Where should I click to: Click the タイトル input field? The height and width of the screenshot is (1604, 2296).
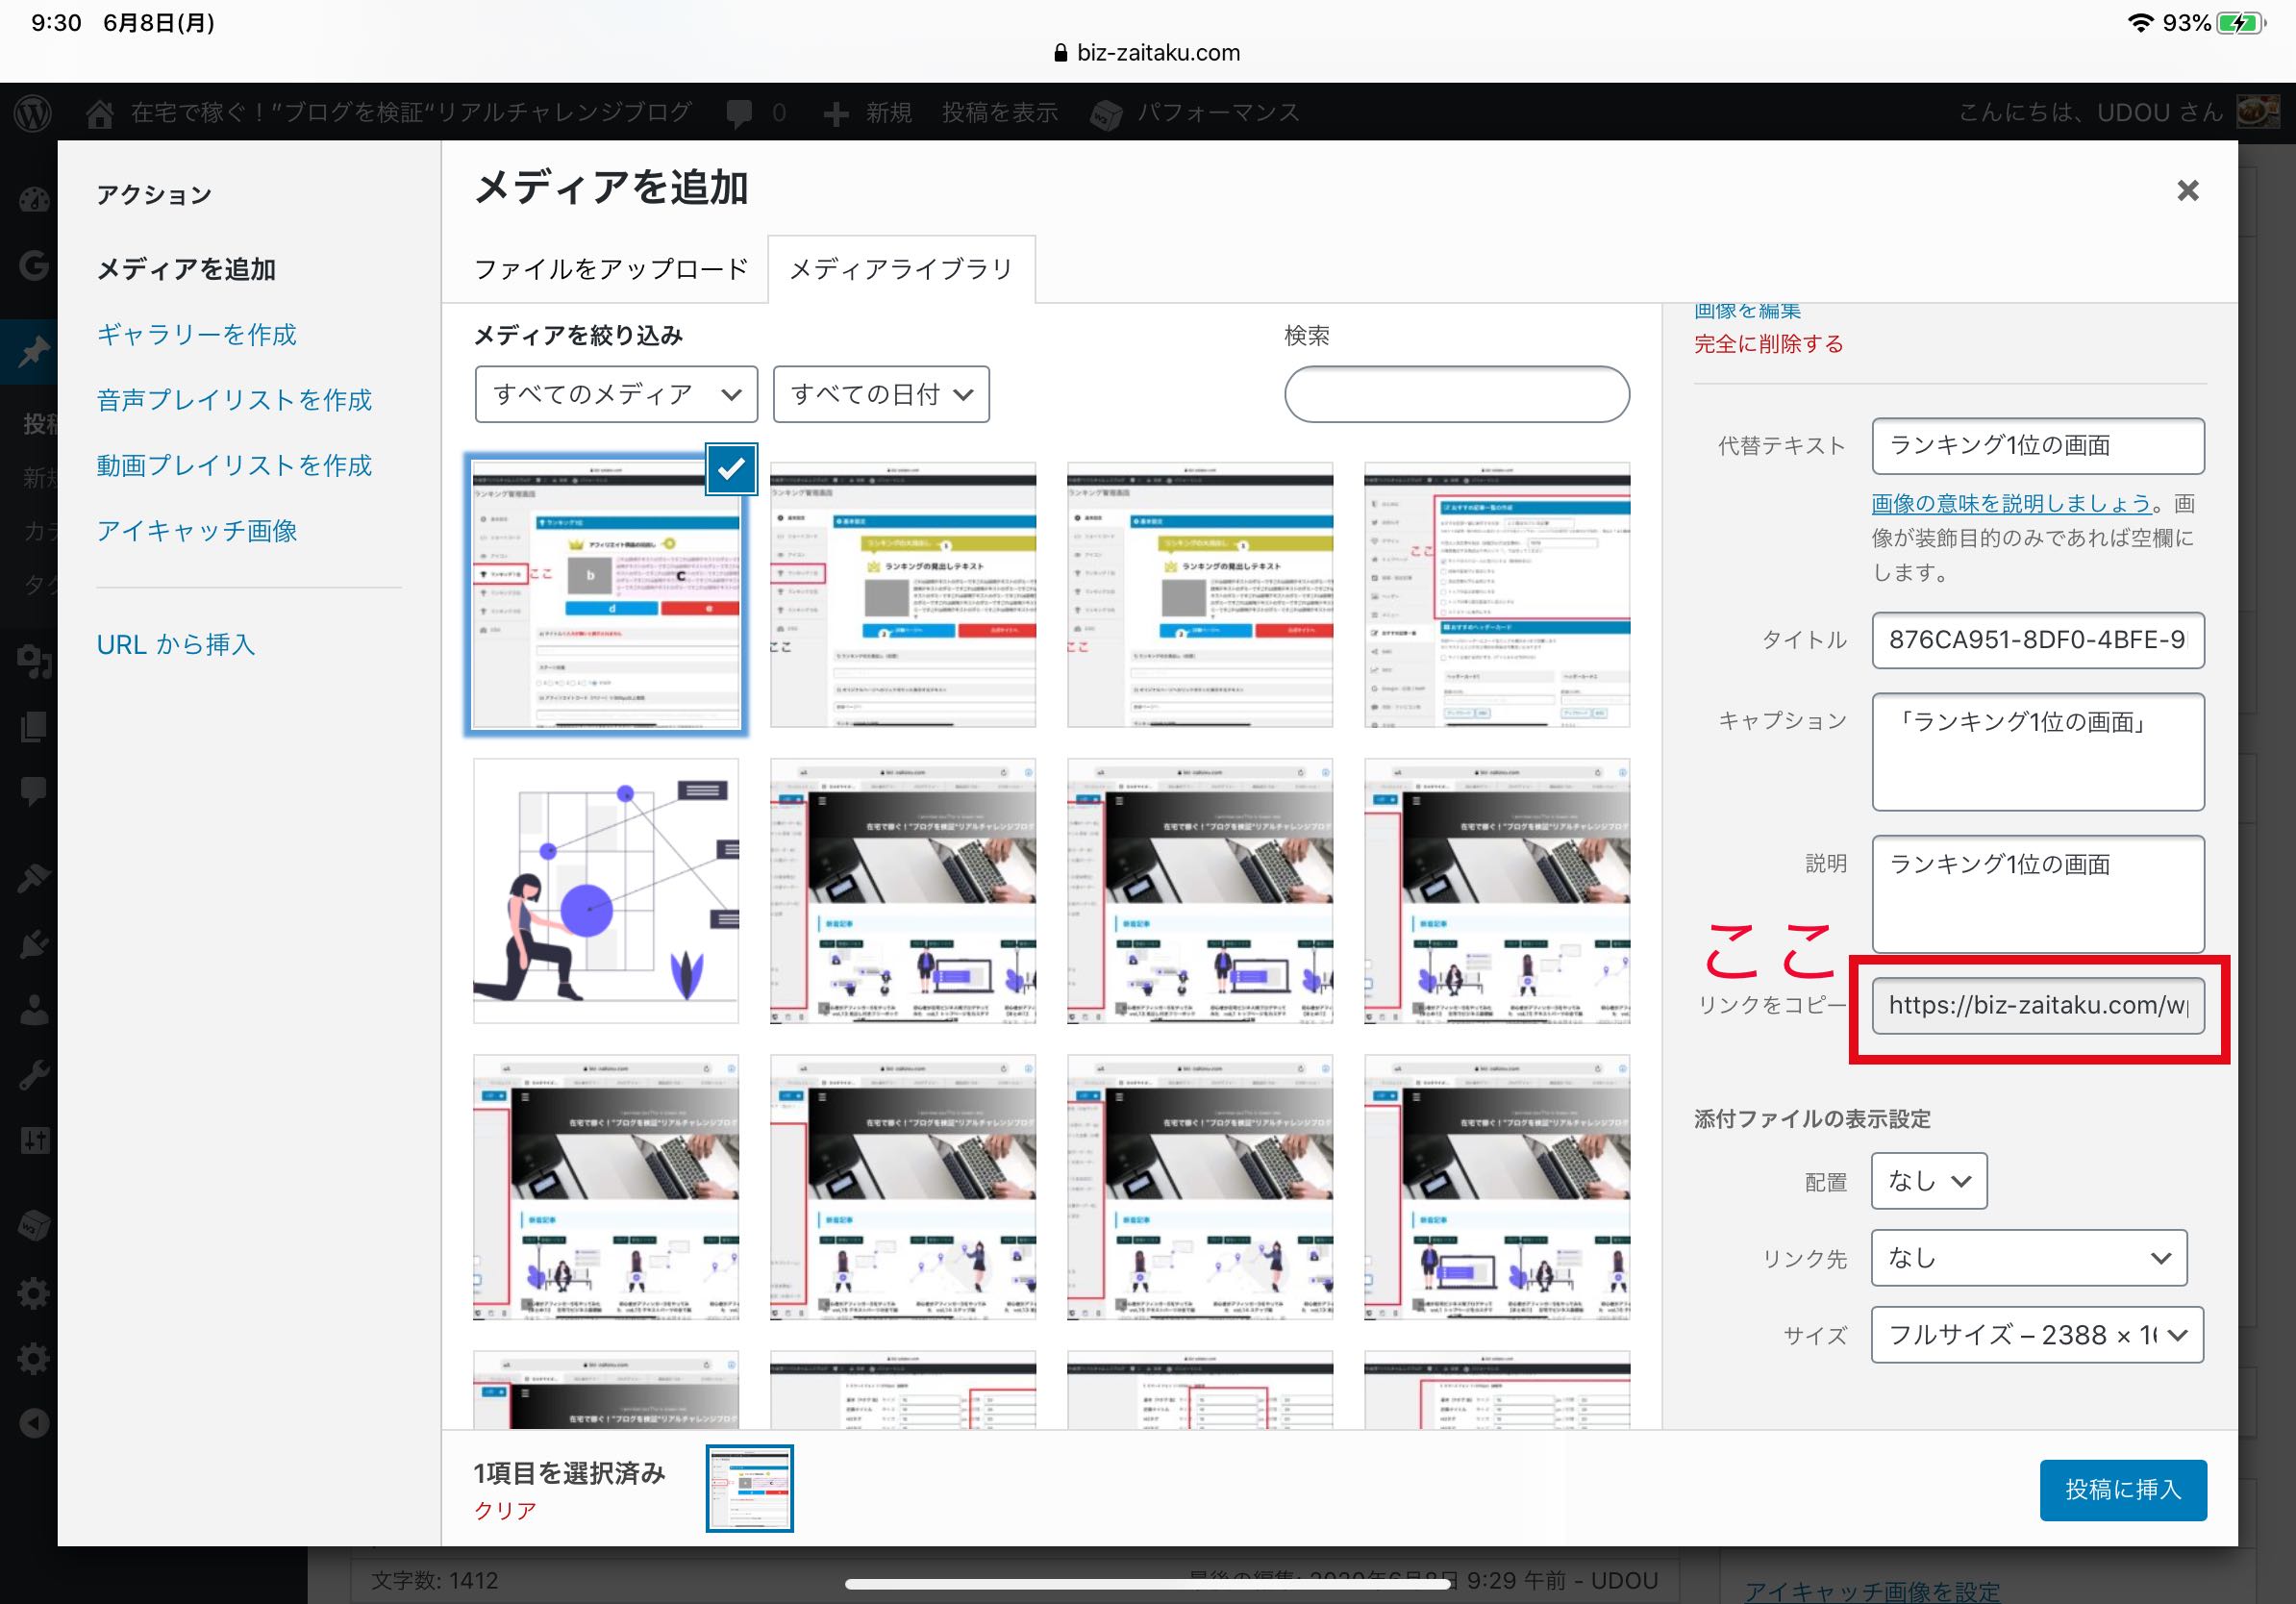[2038, 640]
